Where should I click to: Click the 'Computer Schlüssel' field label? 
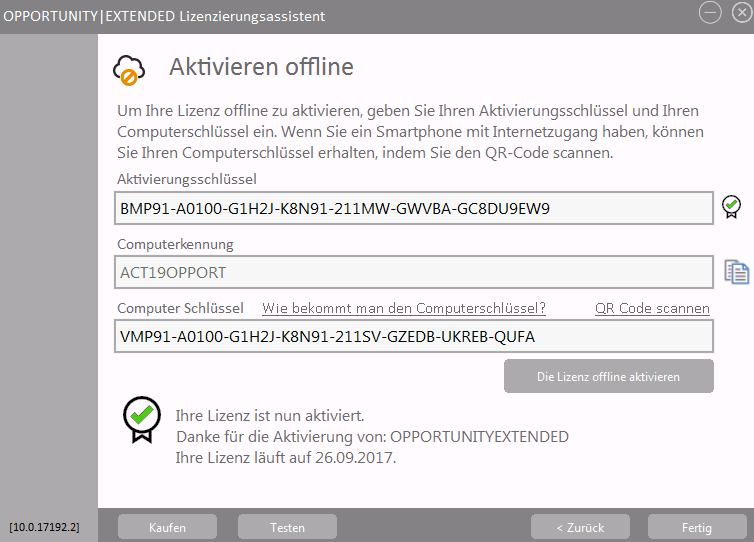tap(180, 308)
